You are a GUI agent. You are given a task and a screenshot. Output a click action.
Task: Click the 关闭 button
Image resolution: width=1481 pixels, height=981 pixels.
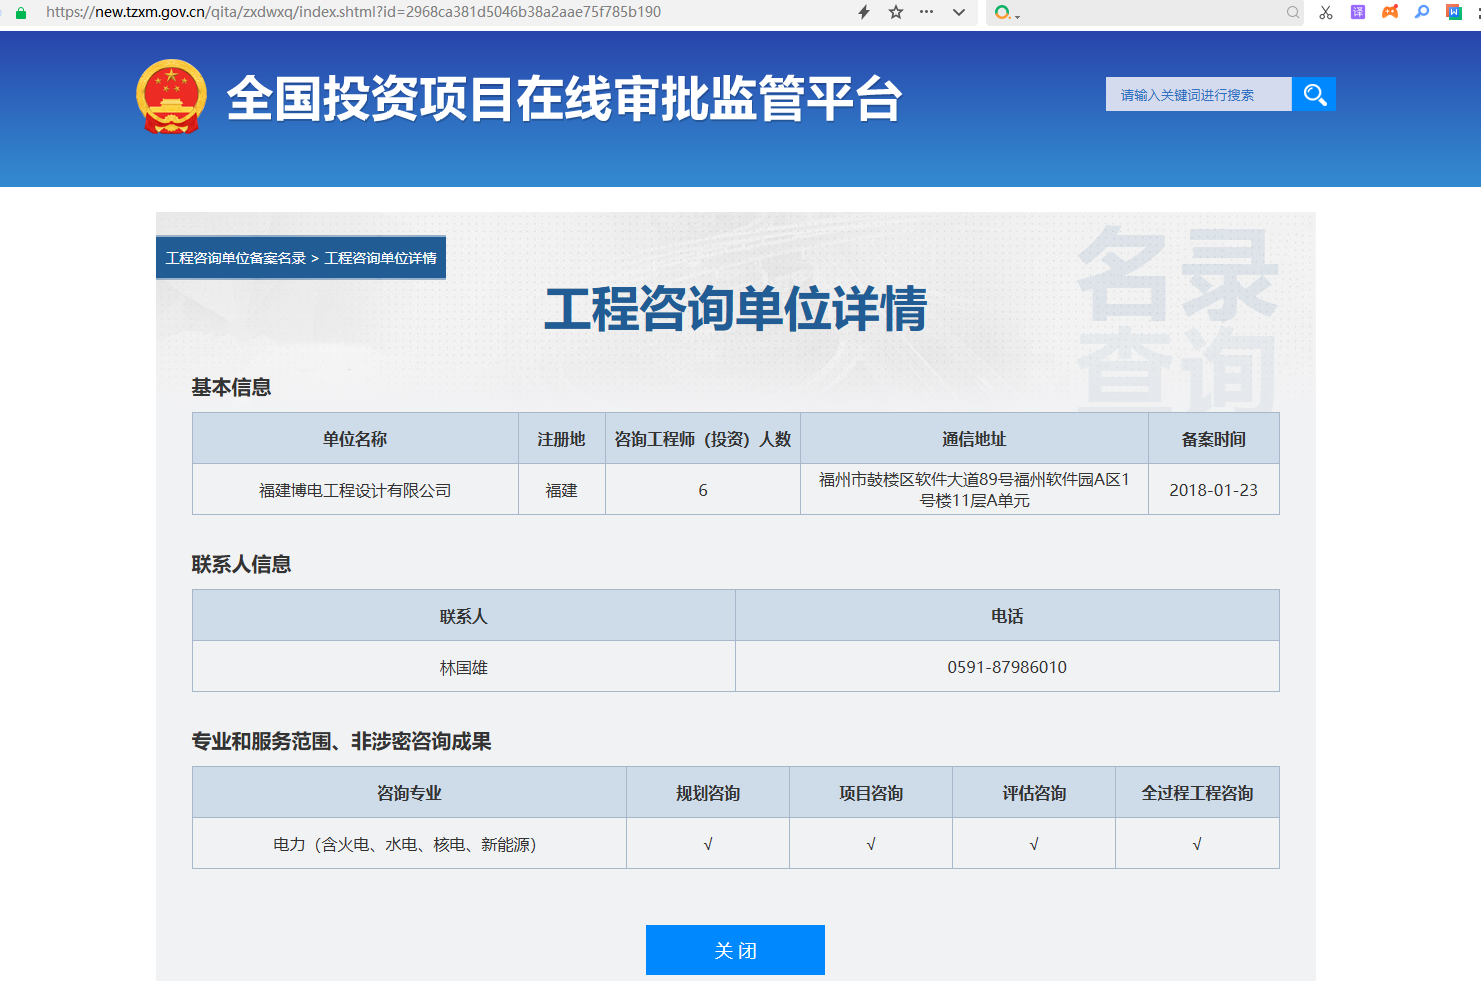point(735,950)
